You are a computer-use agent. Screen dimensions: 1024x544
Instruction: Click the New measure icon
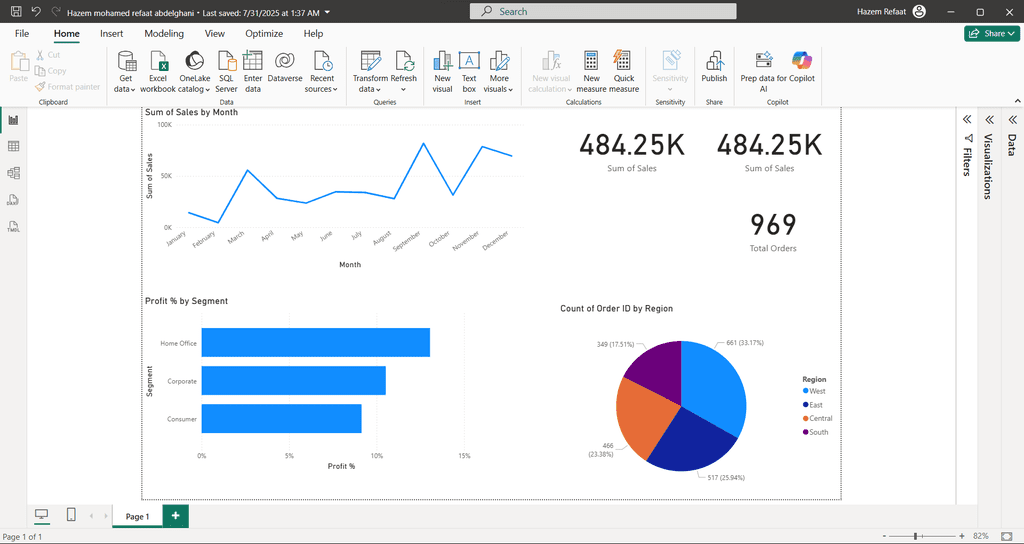point(591,62)
